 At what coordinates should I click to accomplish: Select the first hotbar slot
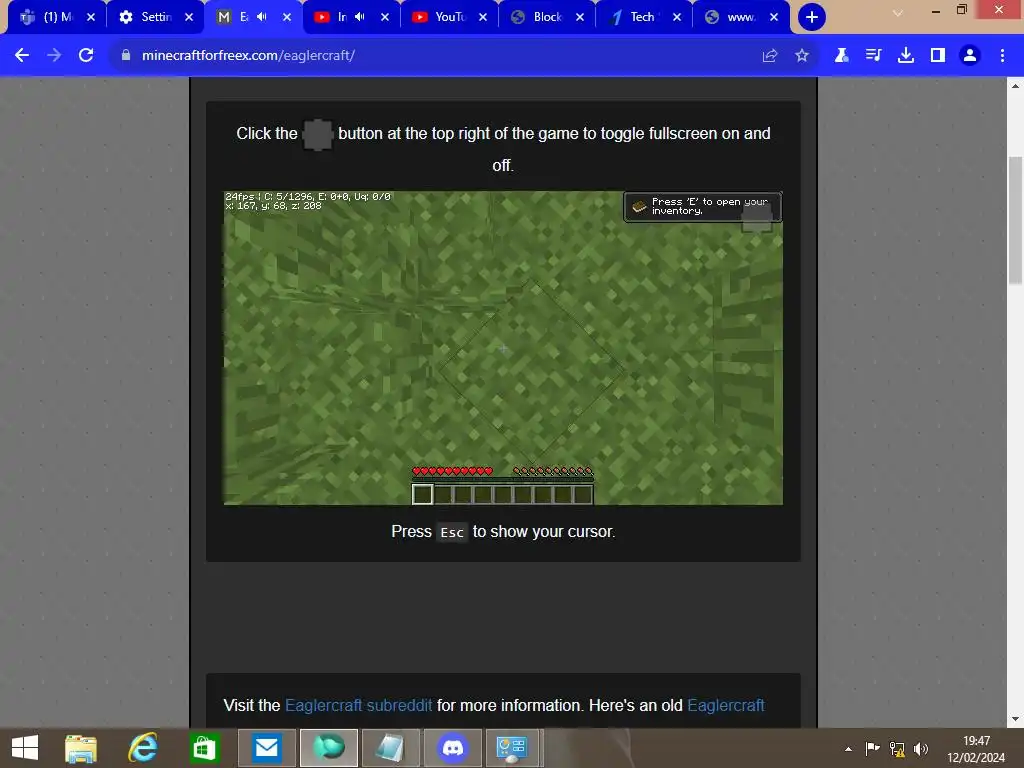423,494
